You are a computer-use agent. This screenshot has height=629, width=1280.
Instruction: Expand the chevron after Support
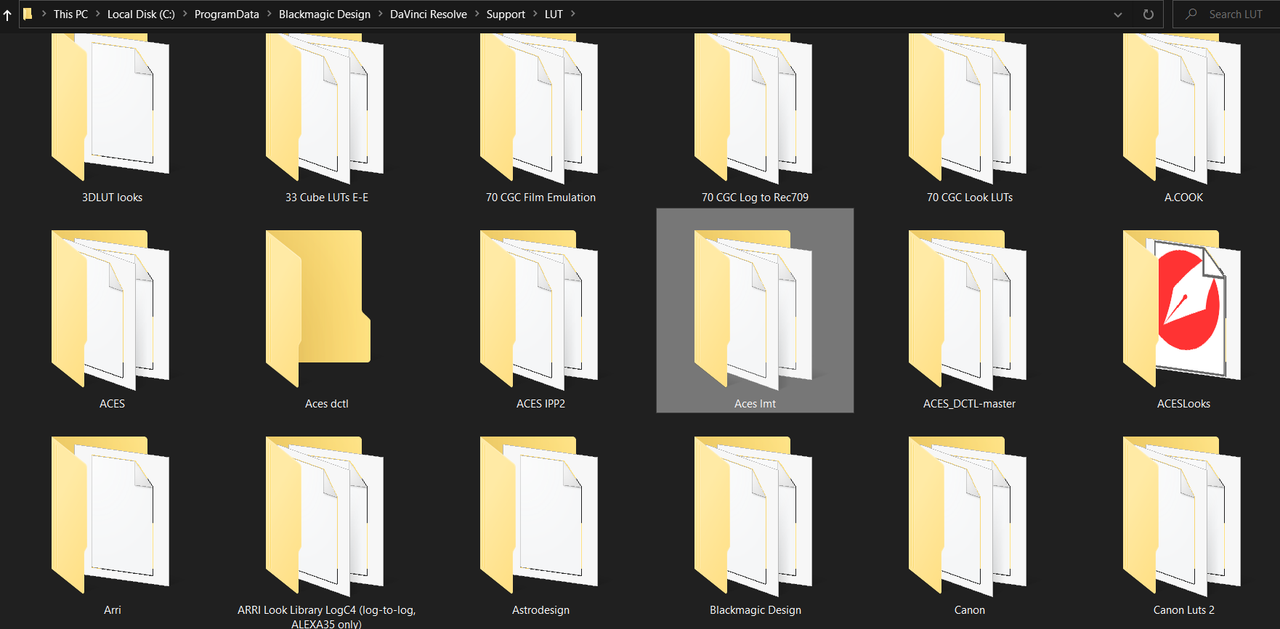click(535, 15)
